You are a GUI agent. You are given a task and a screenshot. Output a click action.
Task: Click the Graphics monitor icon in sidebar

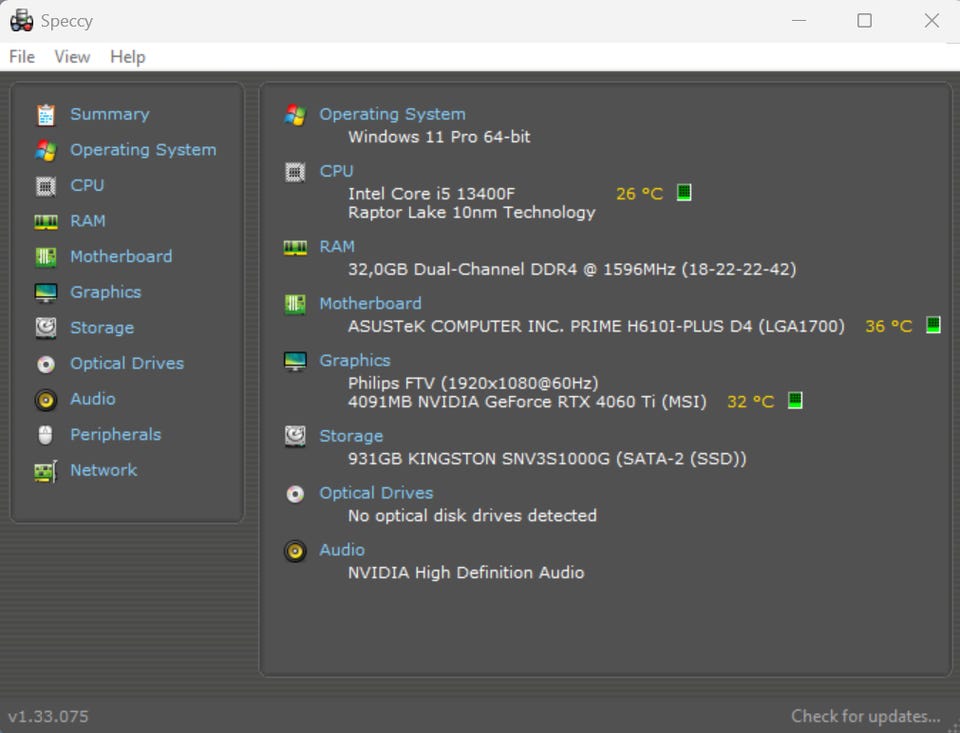(x=46, y=293)
